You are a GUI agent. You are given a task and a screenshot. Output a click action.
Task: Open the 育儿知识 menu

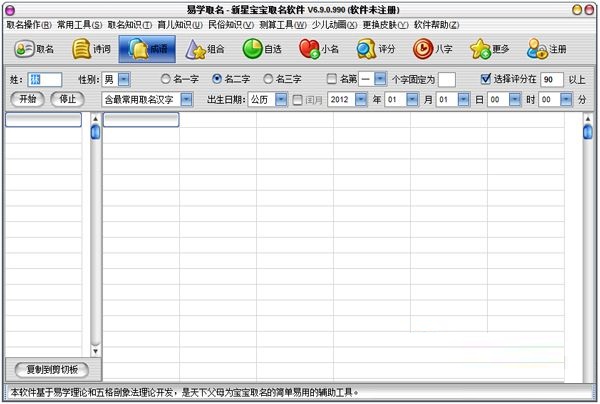point(180,25)
